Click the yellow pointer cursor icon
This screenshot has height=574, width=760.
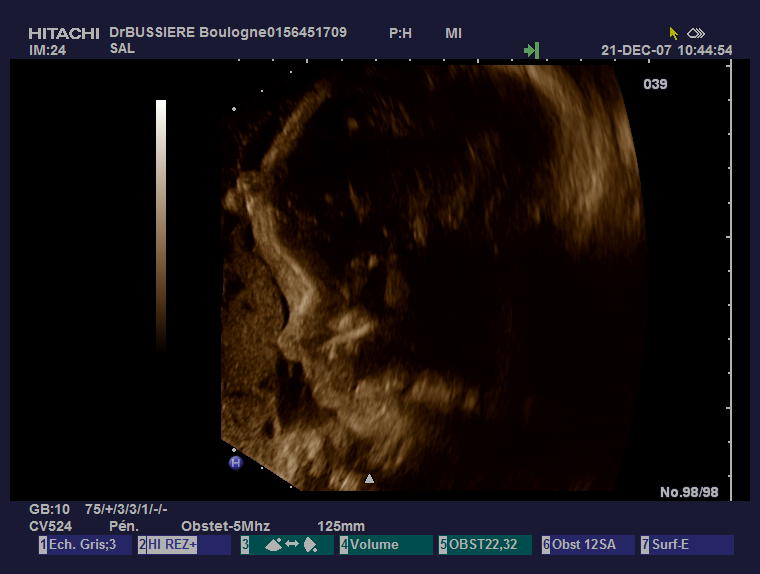[x=674, y=33]
